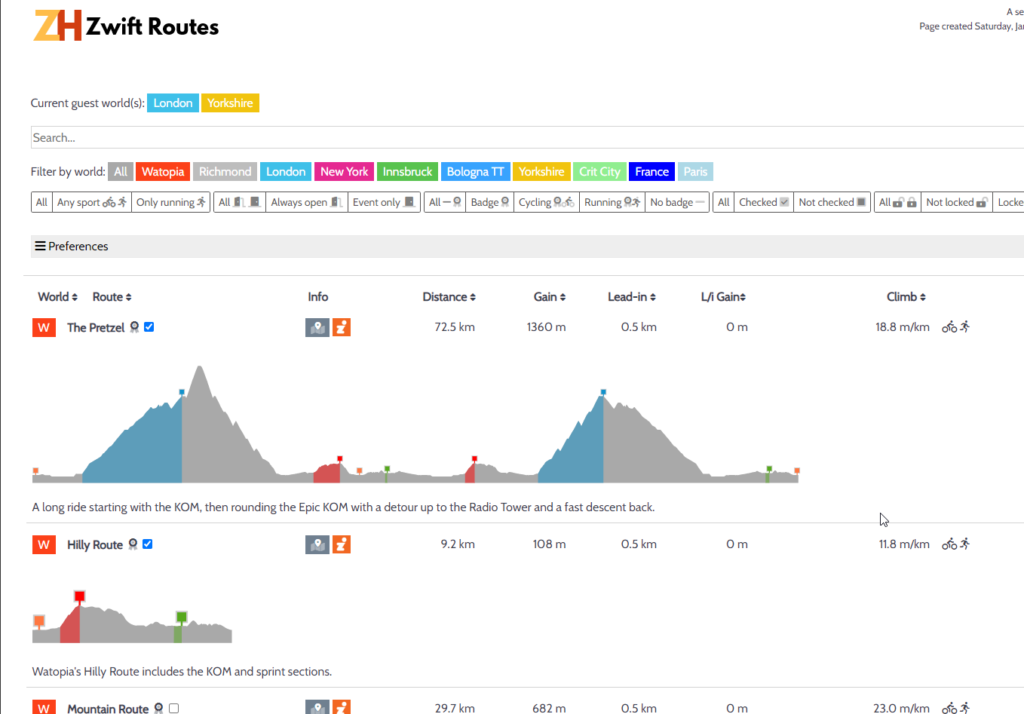
Task: Click the orange route info icon beside Hilly Route
Action: (340, 544)
